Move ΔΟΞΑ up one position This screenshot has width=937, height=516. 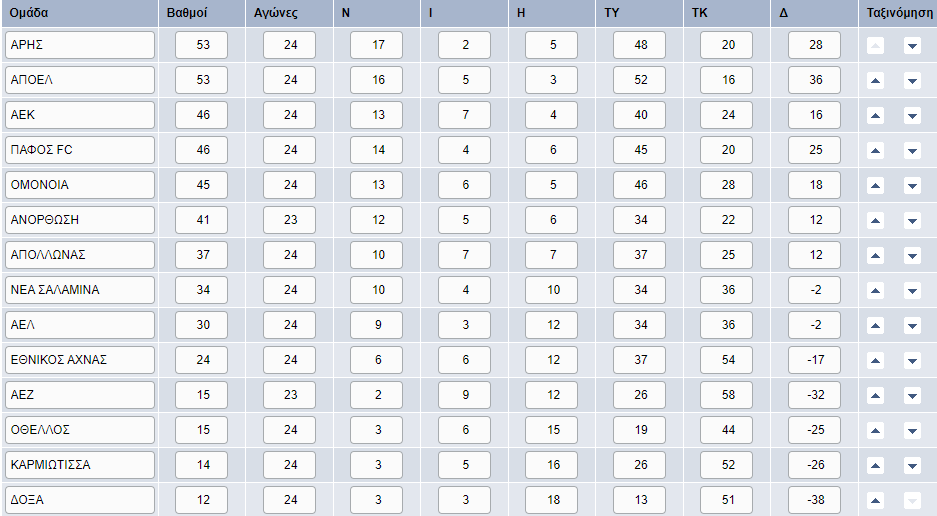(875, 500)
